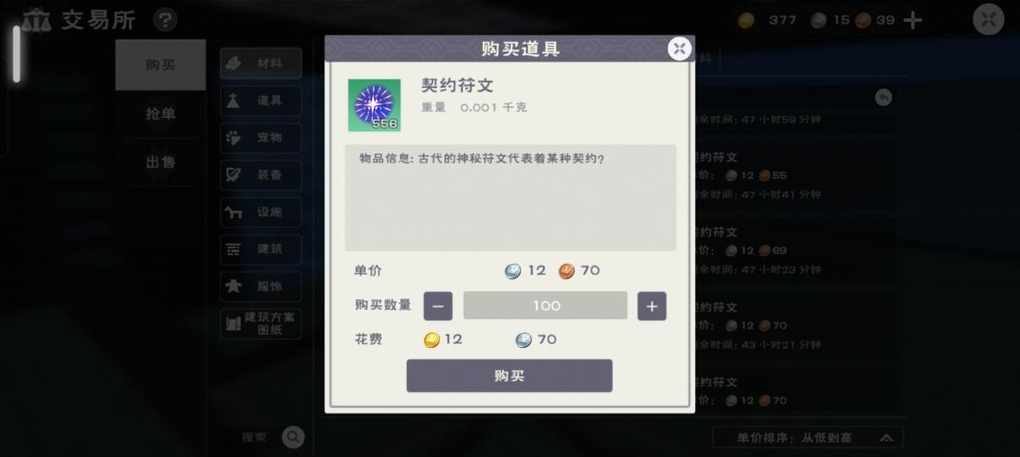The width and height of the screenshot is (1020, 457).
Task: Decrease purchase quantity with minus button
Action: [438, 306]
